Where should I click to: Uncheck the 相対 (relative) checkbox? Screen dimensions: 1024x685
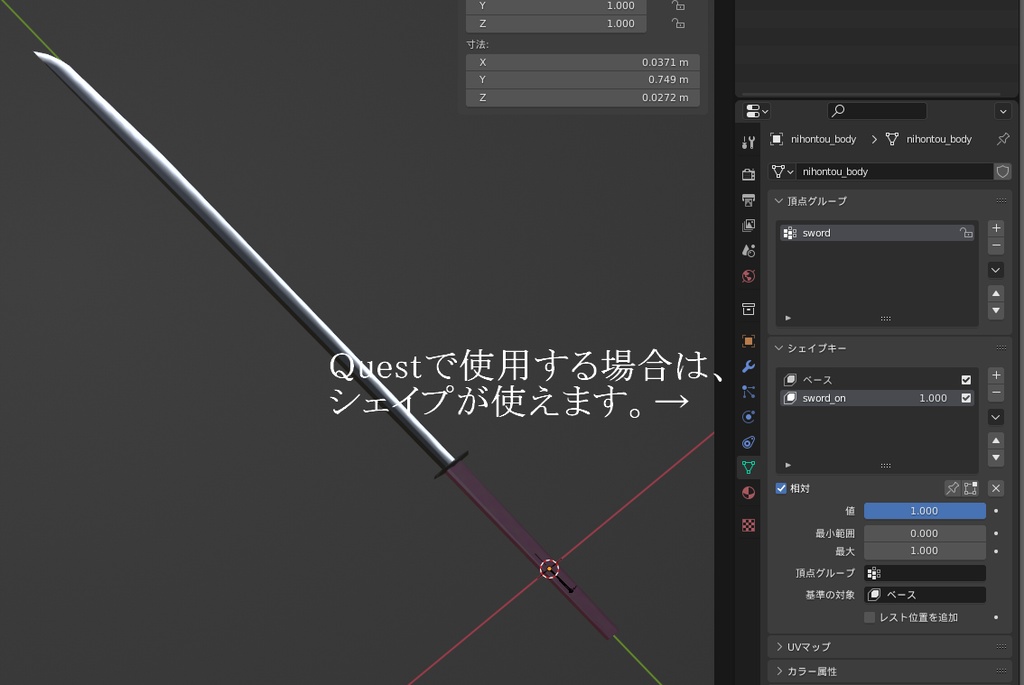point(781,488)
